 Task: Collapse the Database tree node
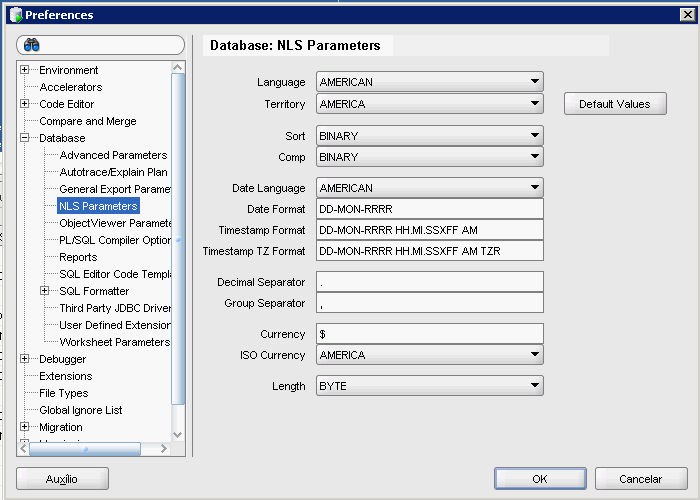[25, 138]
